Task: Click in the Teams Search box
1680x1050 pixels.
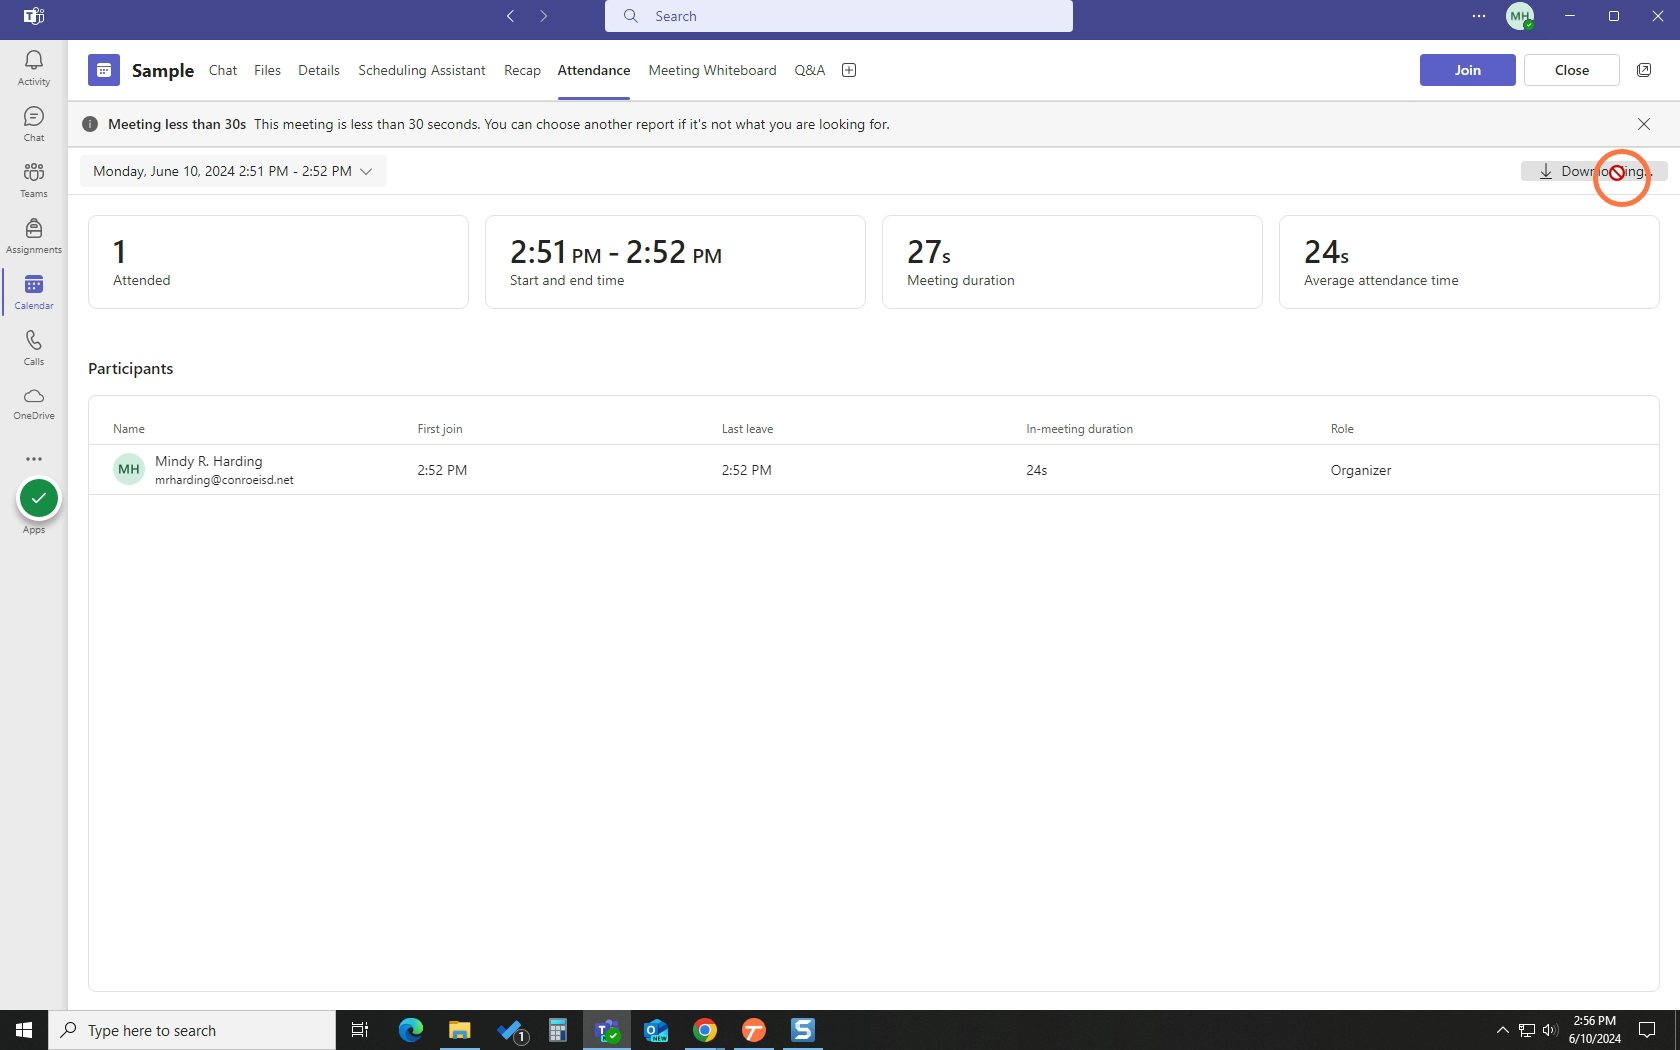Action: (839, 16)
